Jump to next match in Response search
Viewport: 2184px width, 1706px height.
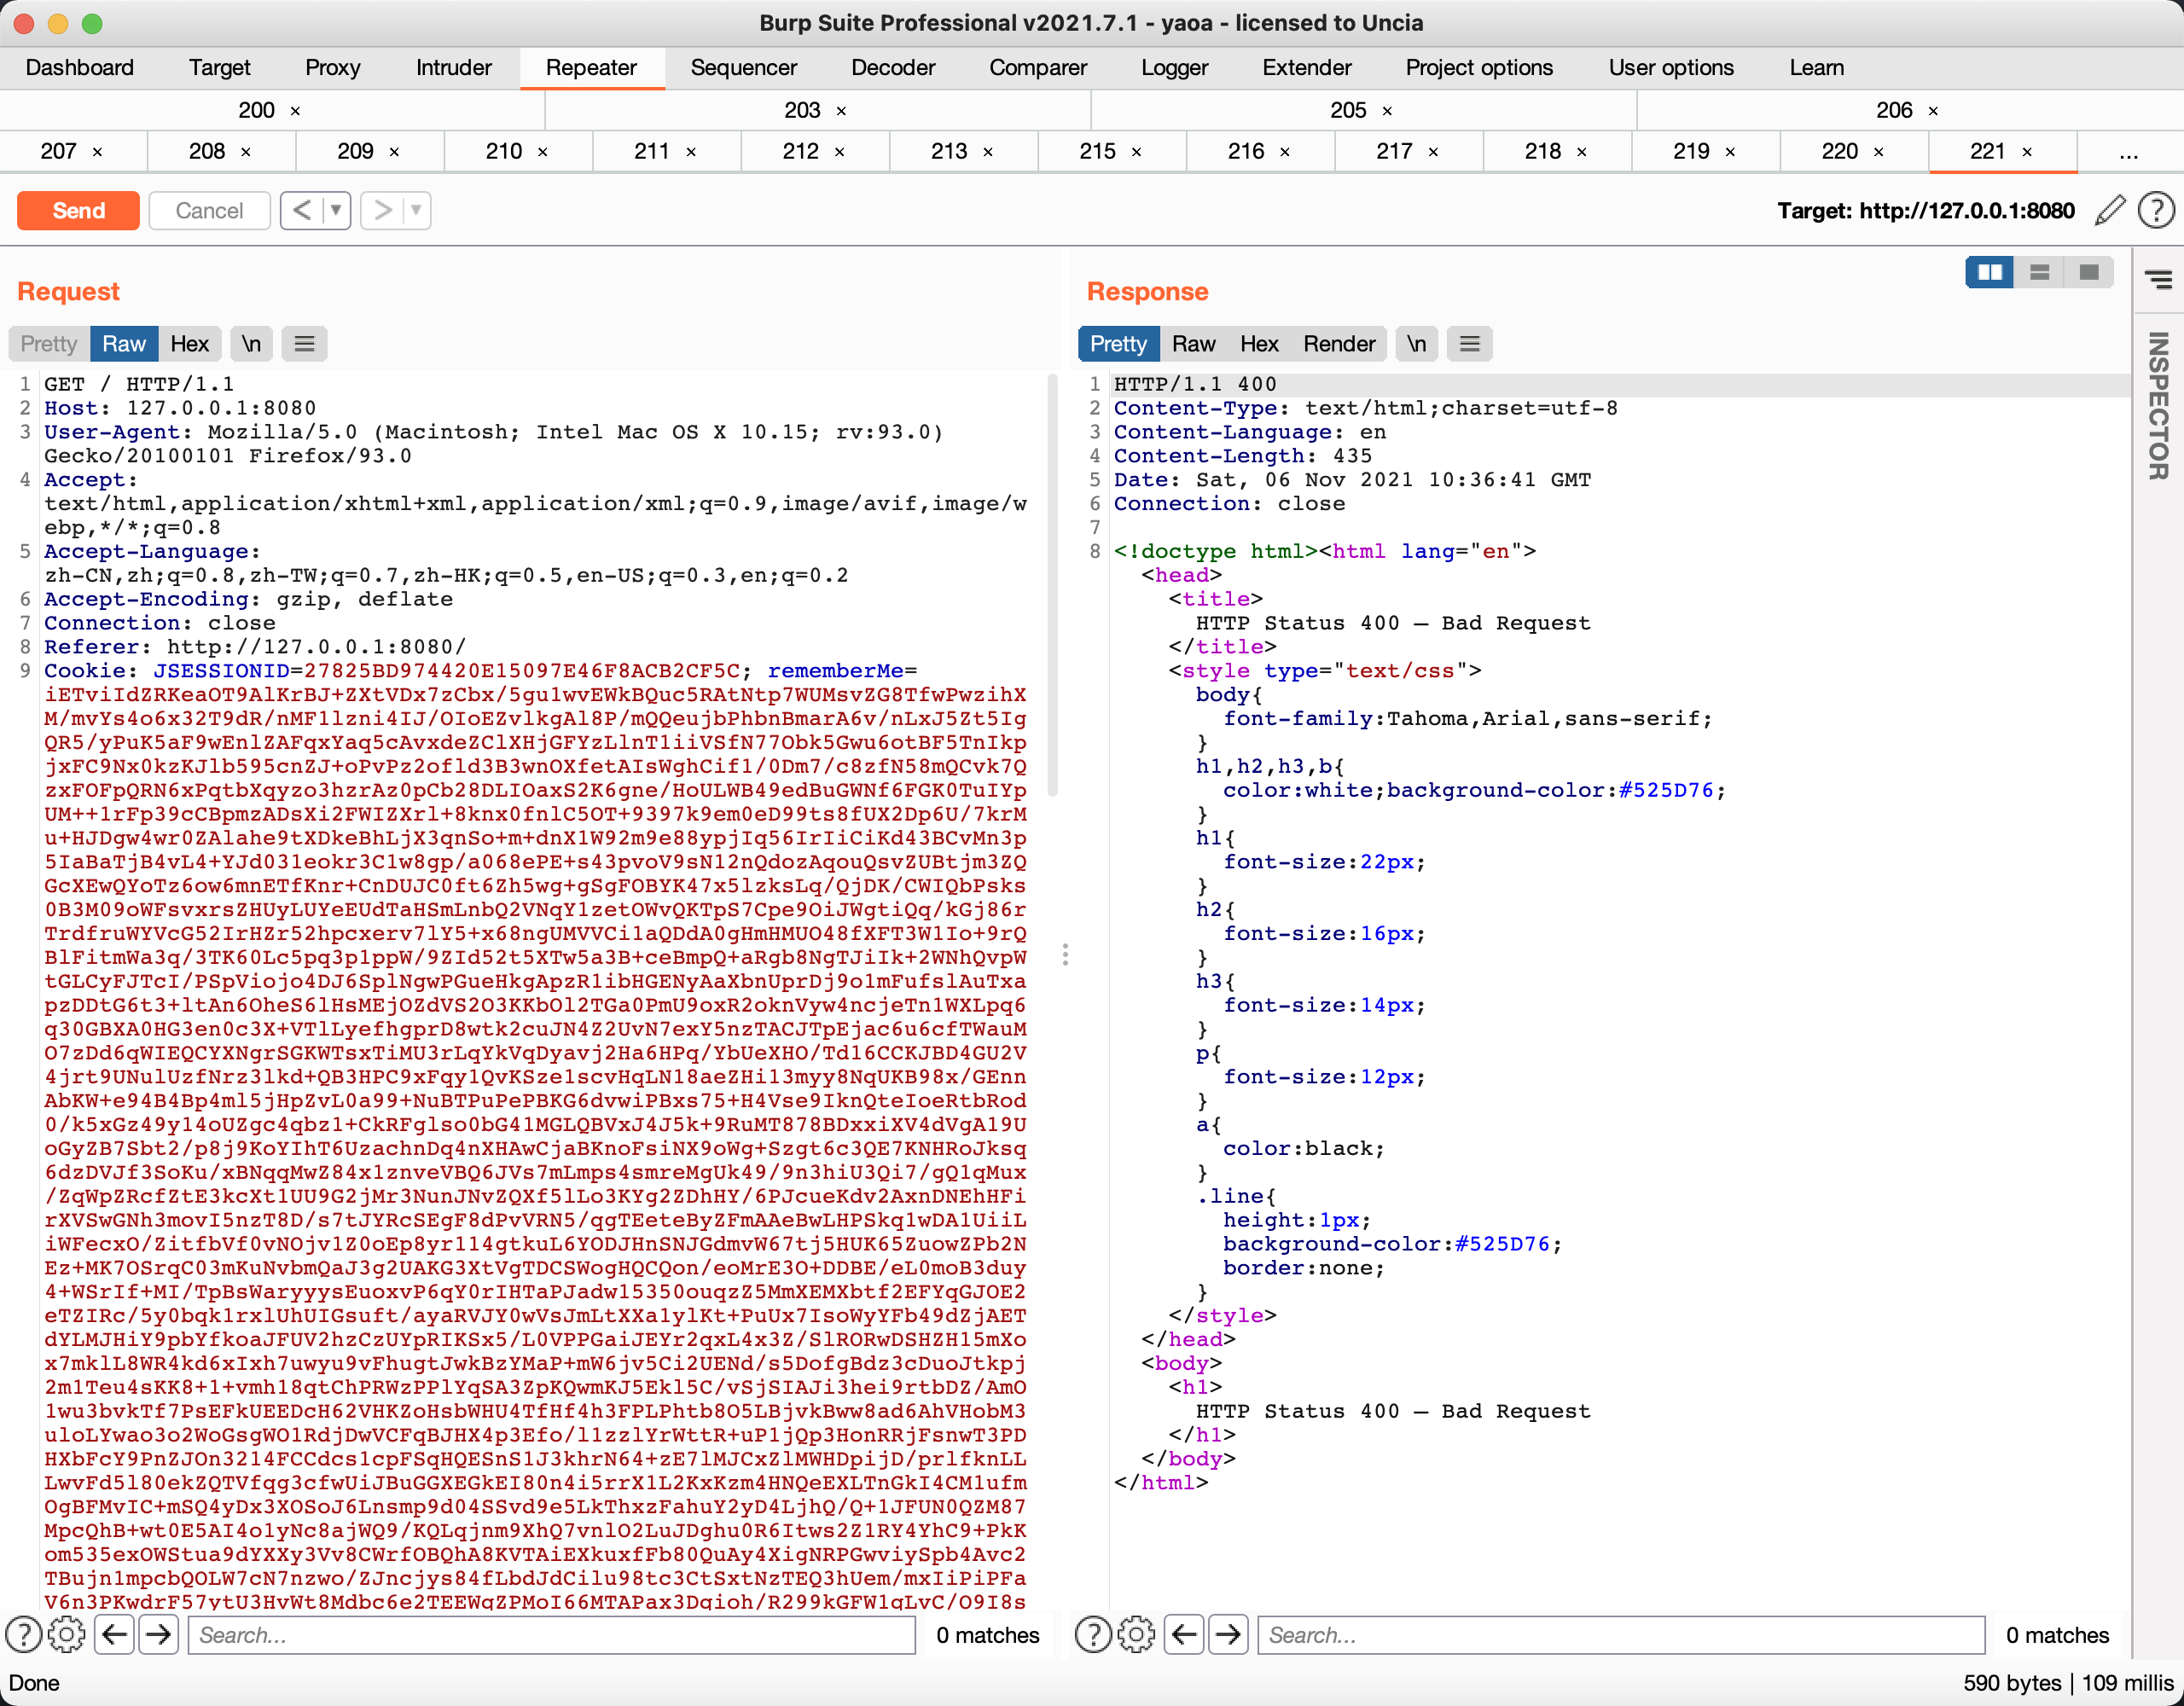click(x=1229, y=1635)
